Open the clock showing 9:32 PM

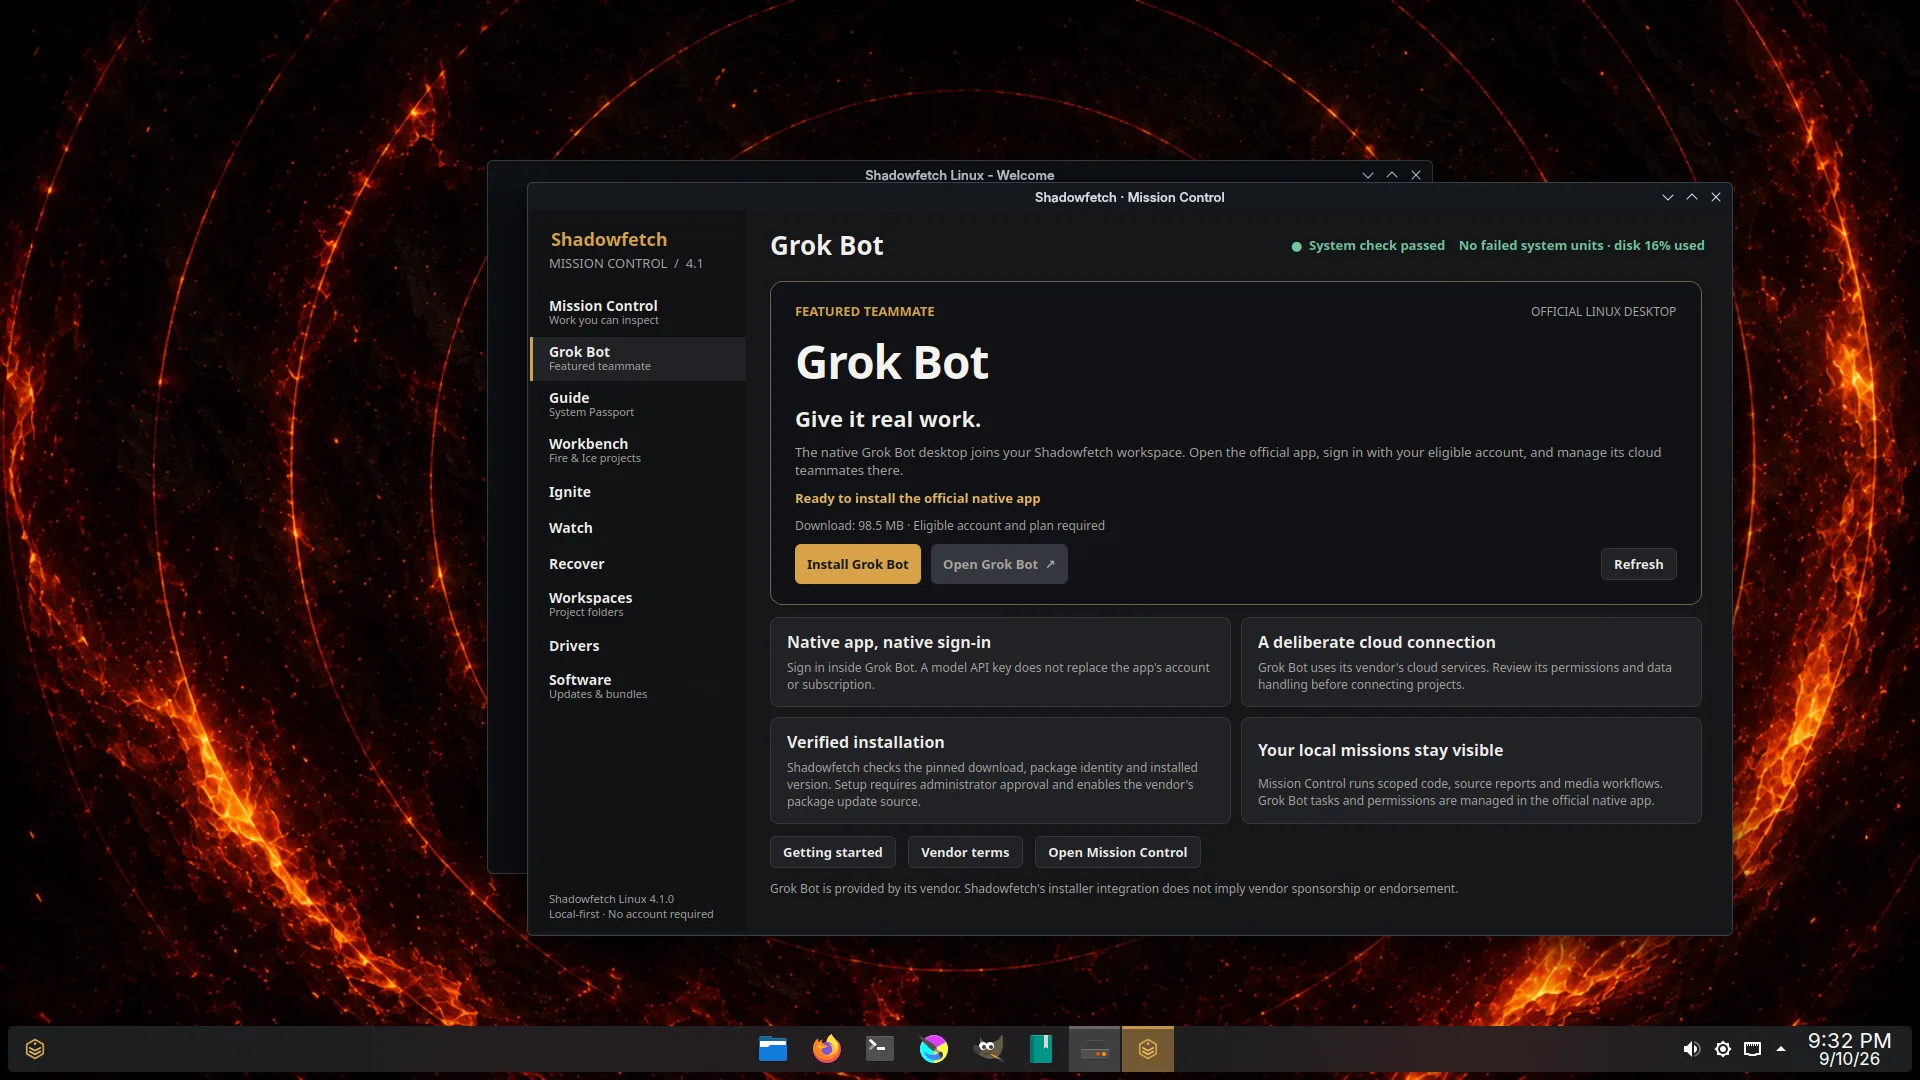(x=1849, y=1049)
